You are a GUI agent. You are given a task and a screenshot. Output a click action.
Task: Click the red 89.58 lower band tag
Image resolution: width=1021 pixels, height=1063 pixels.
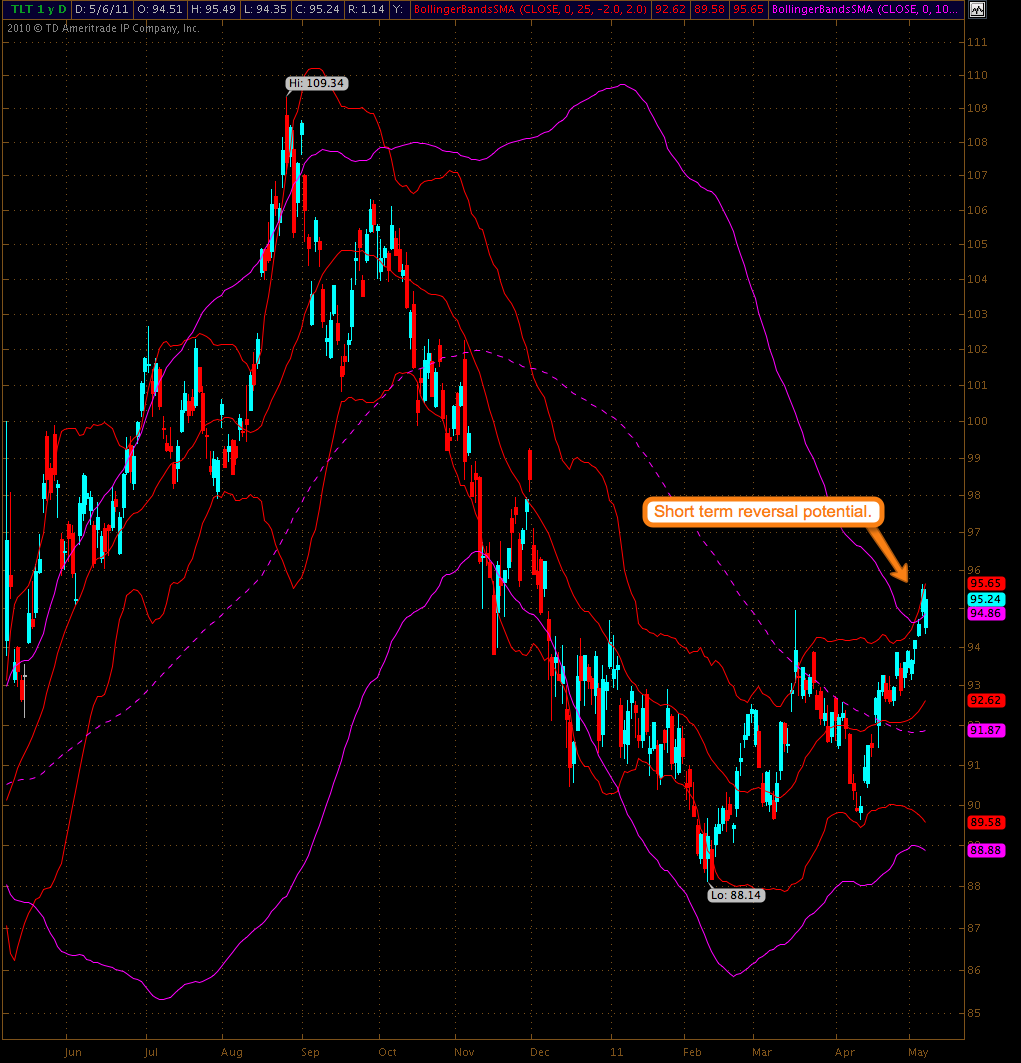(986, 822)
